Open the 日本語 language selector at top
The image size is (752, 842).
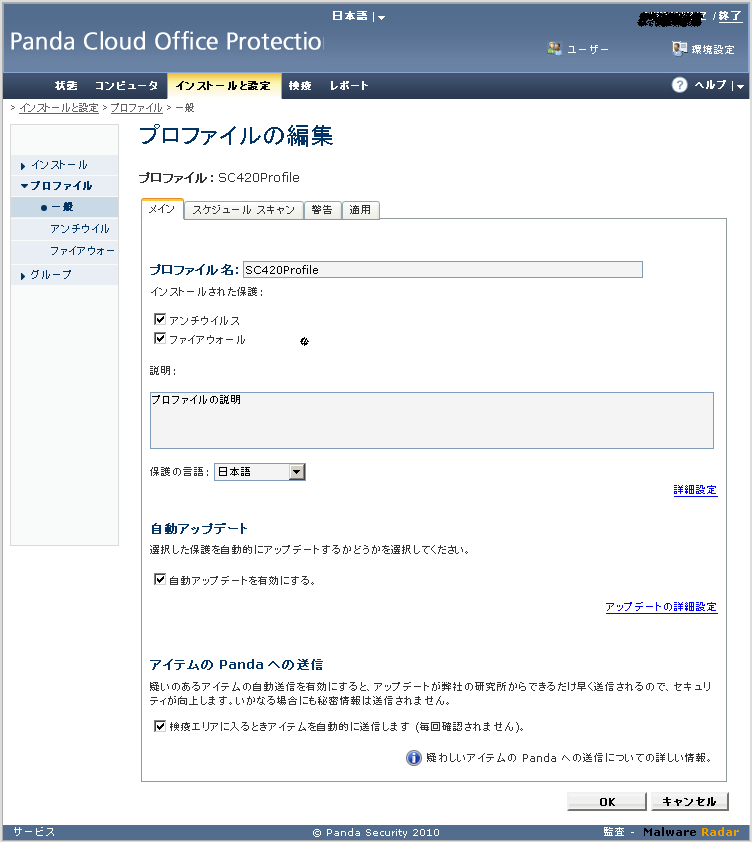coord(358,16)
